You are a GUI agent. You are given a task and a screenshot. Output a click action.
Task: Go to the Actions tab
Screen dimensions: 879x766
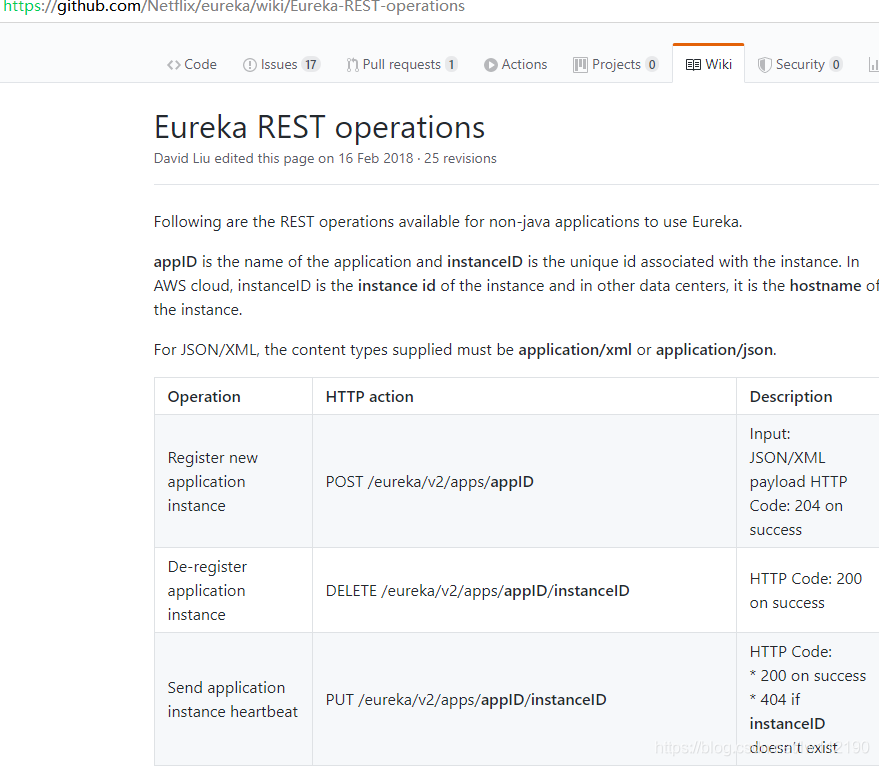(x=515, y=65)
